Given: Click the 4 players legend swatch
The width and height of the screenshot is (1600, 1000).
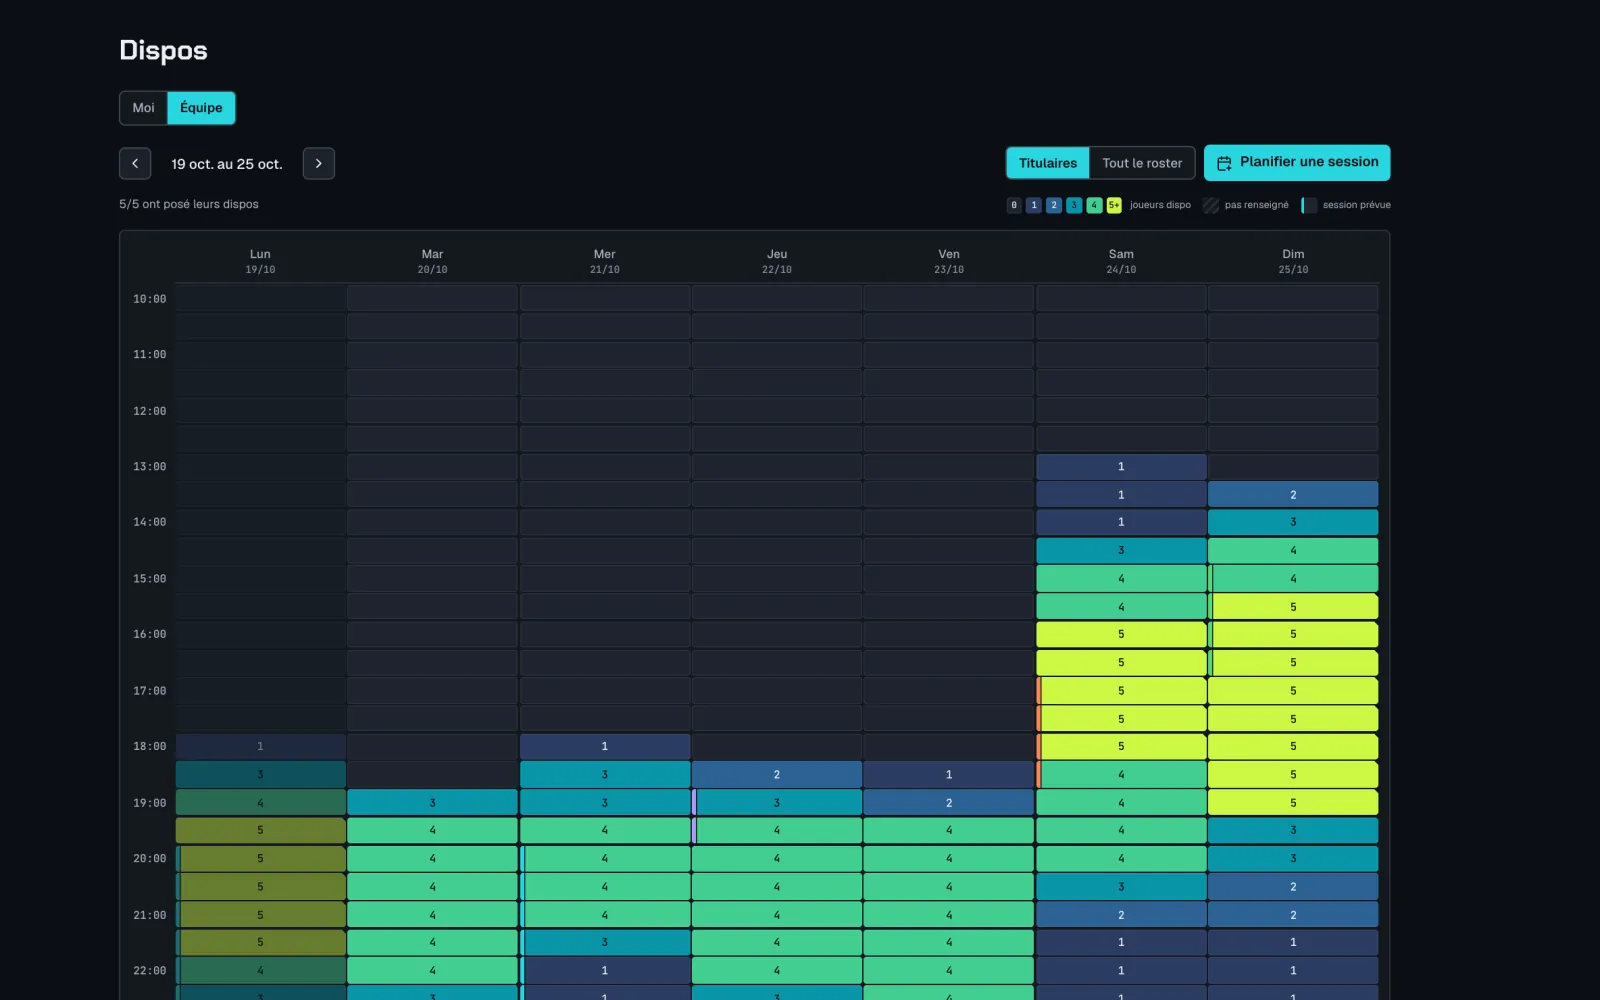Looking at the screenshot, I should pyautogui.click(x=1094, y=205).
